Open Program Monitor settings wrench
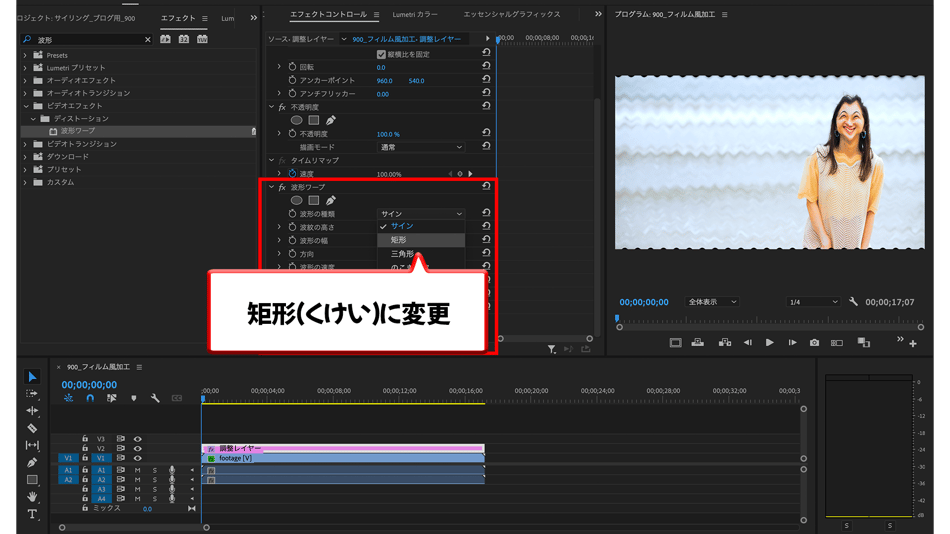Screen dimensions: 950x534 click(x=853, y=302)
